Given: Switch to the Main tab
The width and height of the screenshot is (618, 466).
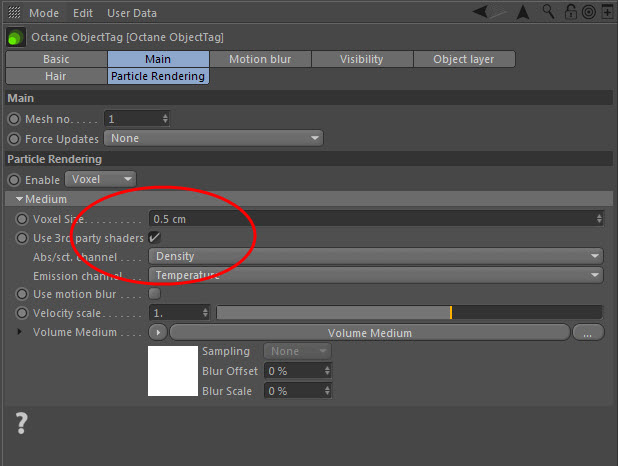Looking at the screenshot, I should (158, 59).
